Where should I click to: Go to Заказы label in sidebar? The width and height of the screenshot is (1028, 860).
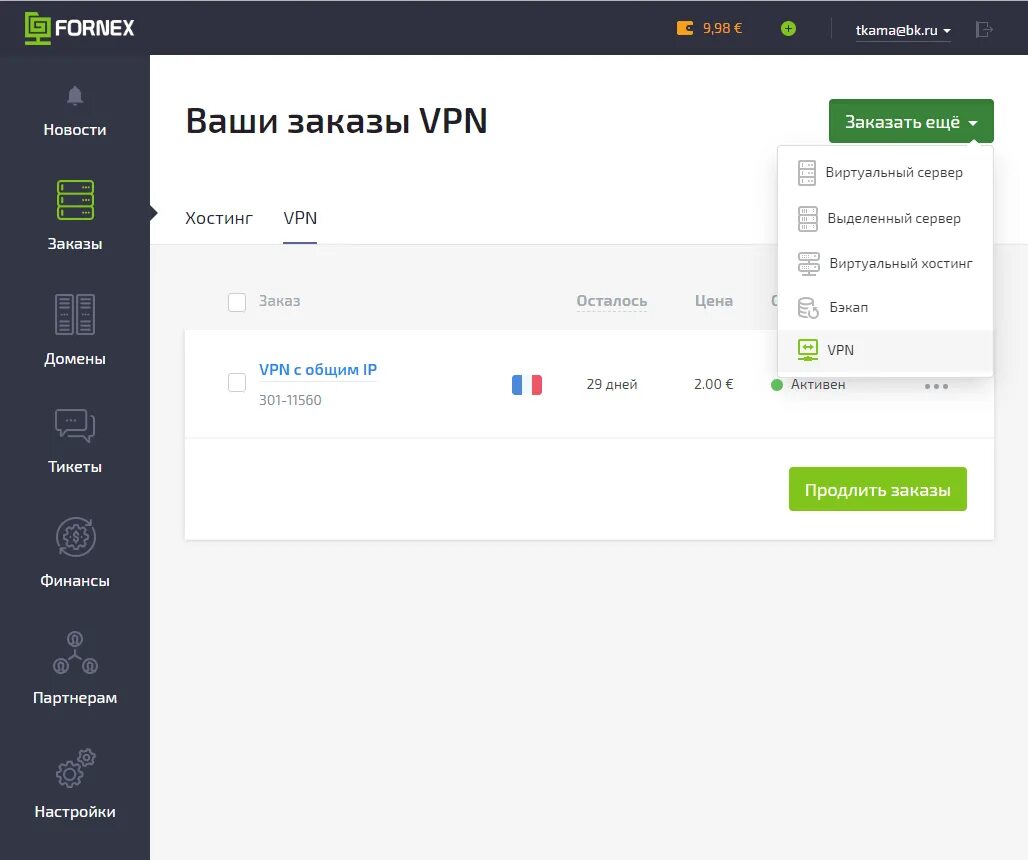pos(75,244)
